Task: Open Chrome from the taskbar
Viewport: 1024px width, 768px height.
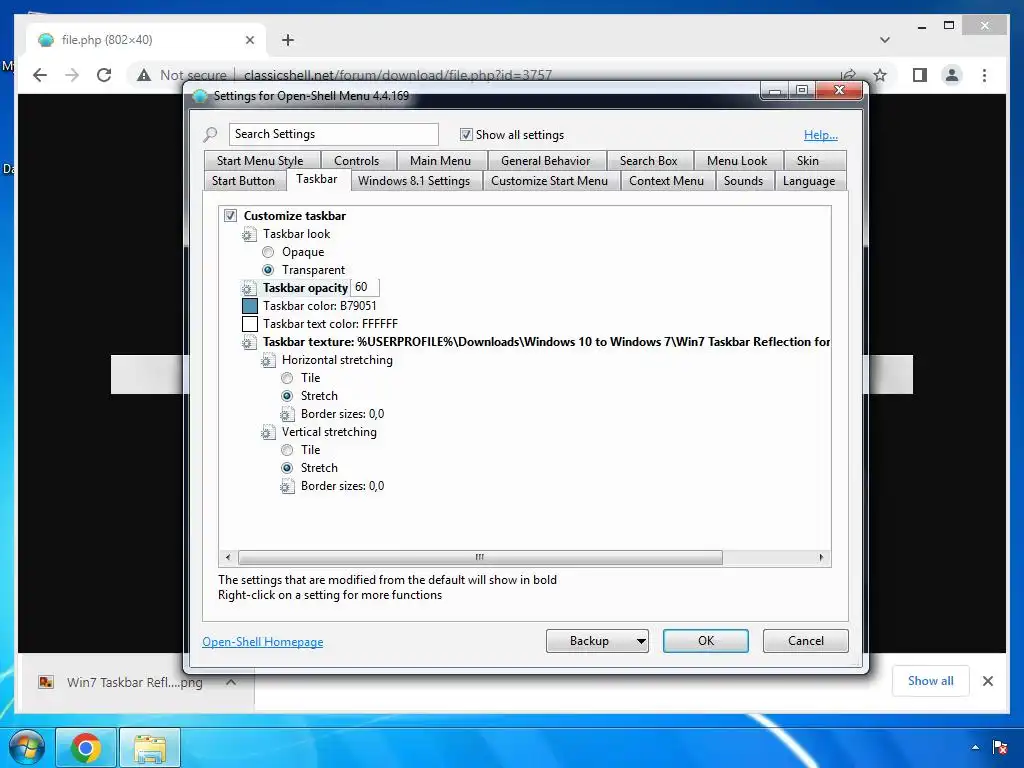Action: 86,748
